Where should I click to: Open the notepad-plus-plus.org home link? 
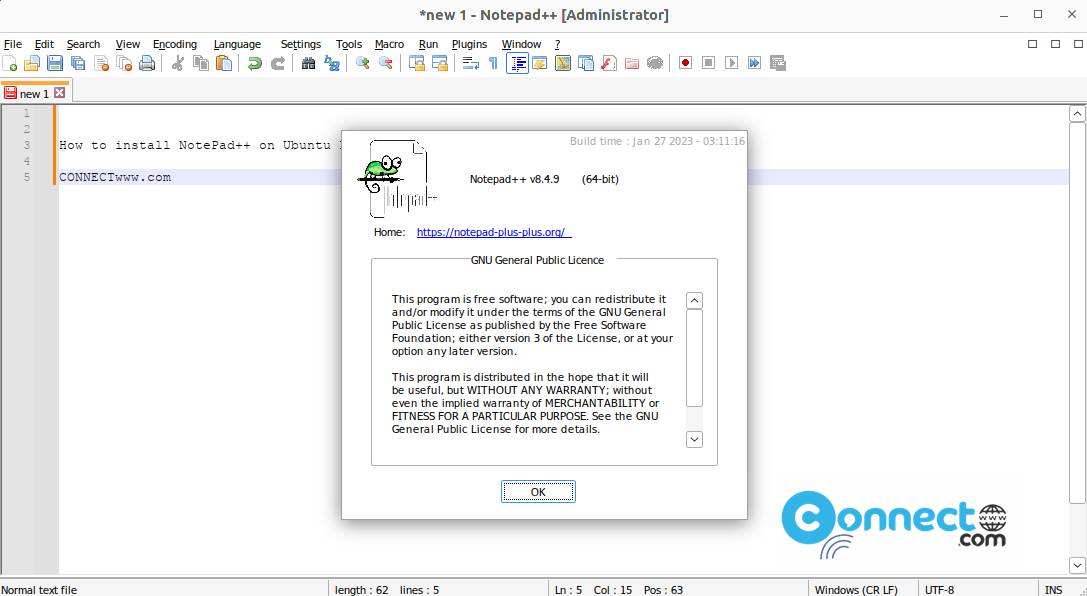pyautogui.click(x=492, y=232)
